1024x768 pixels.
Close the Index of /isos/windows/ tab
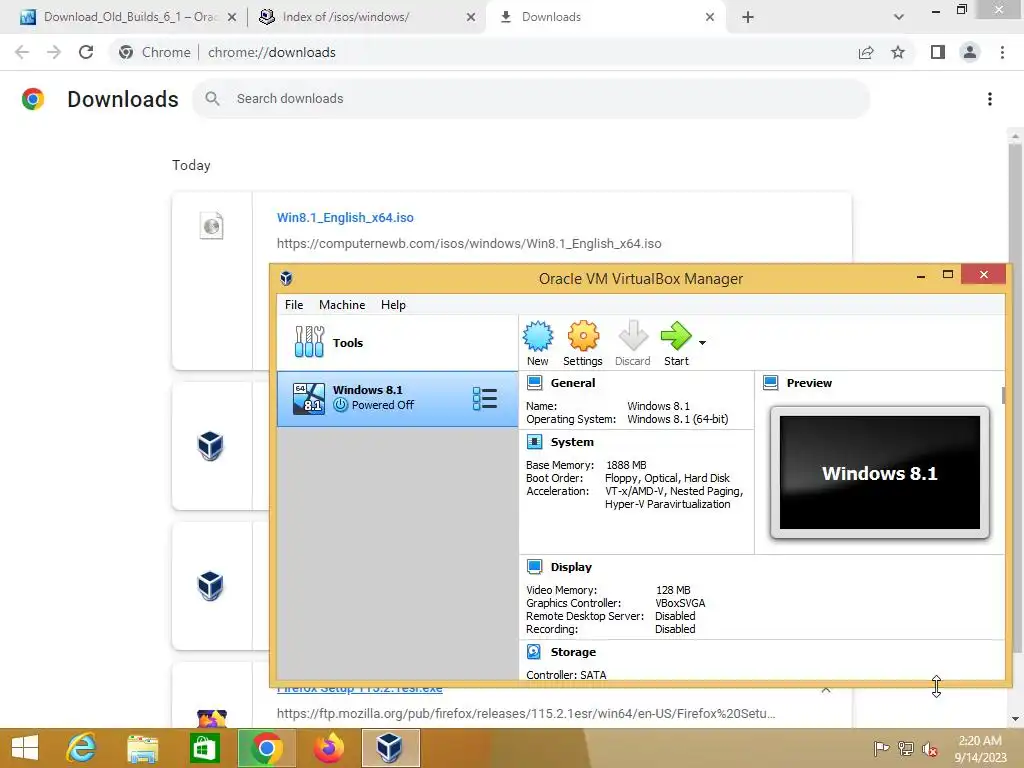(x=471, y=17)
